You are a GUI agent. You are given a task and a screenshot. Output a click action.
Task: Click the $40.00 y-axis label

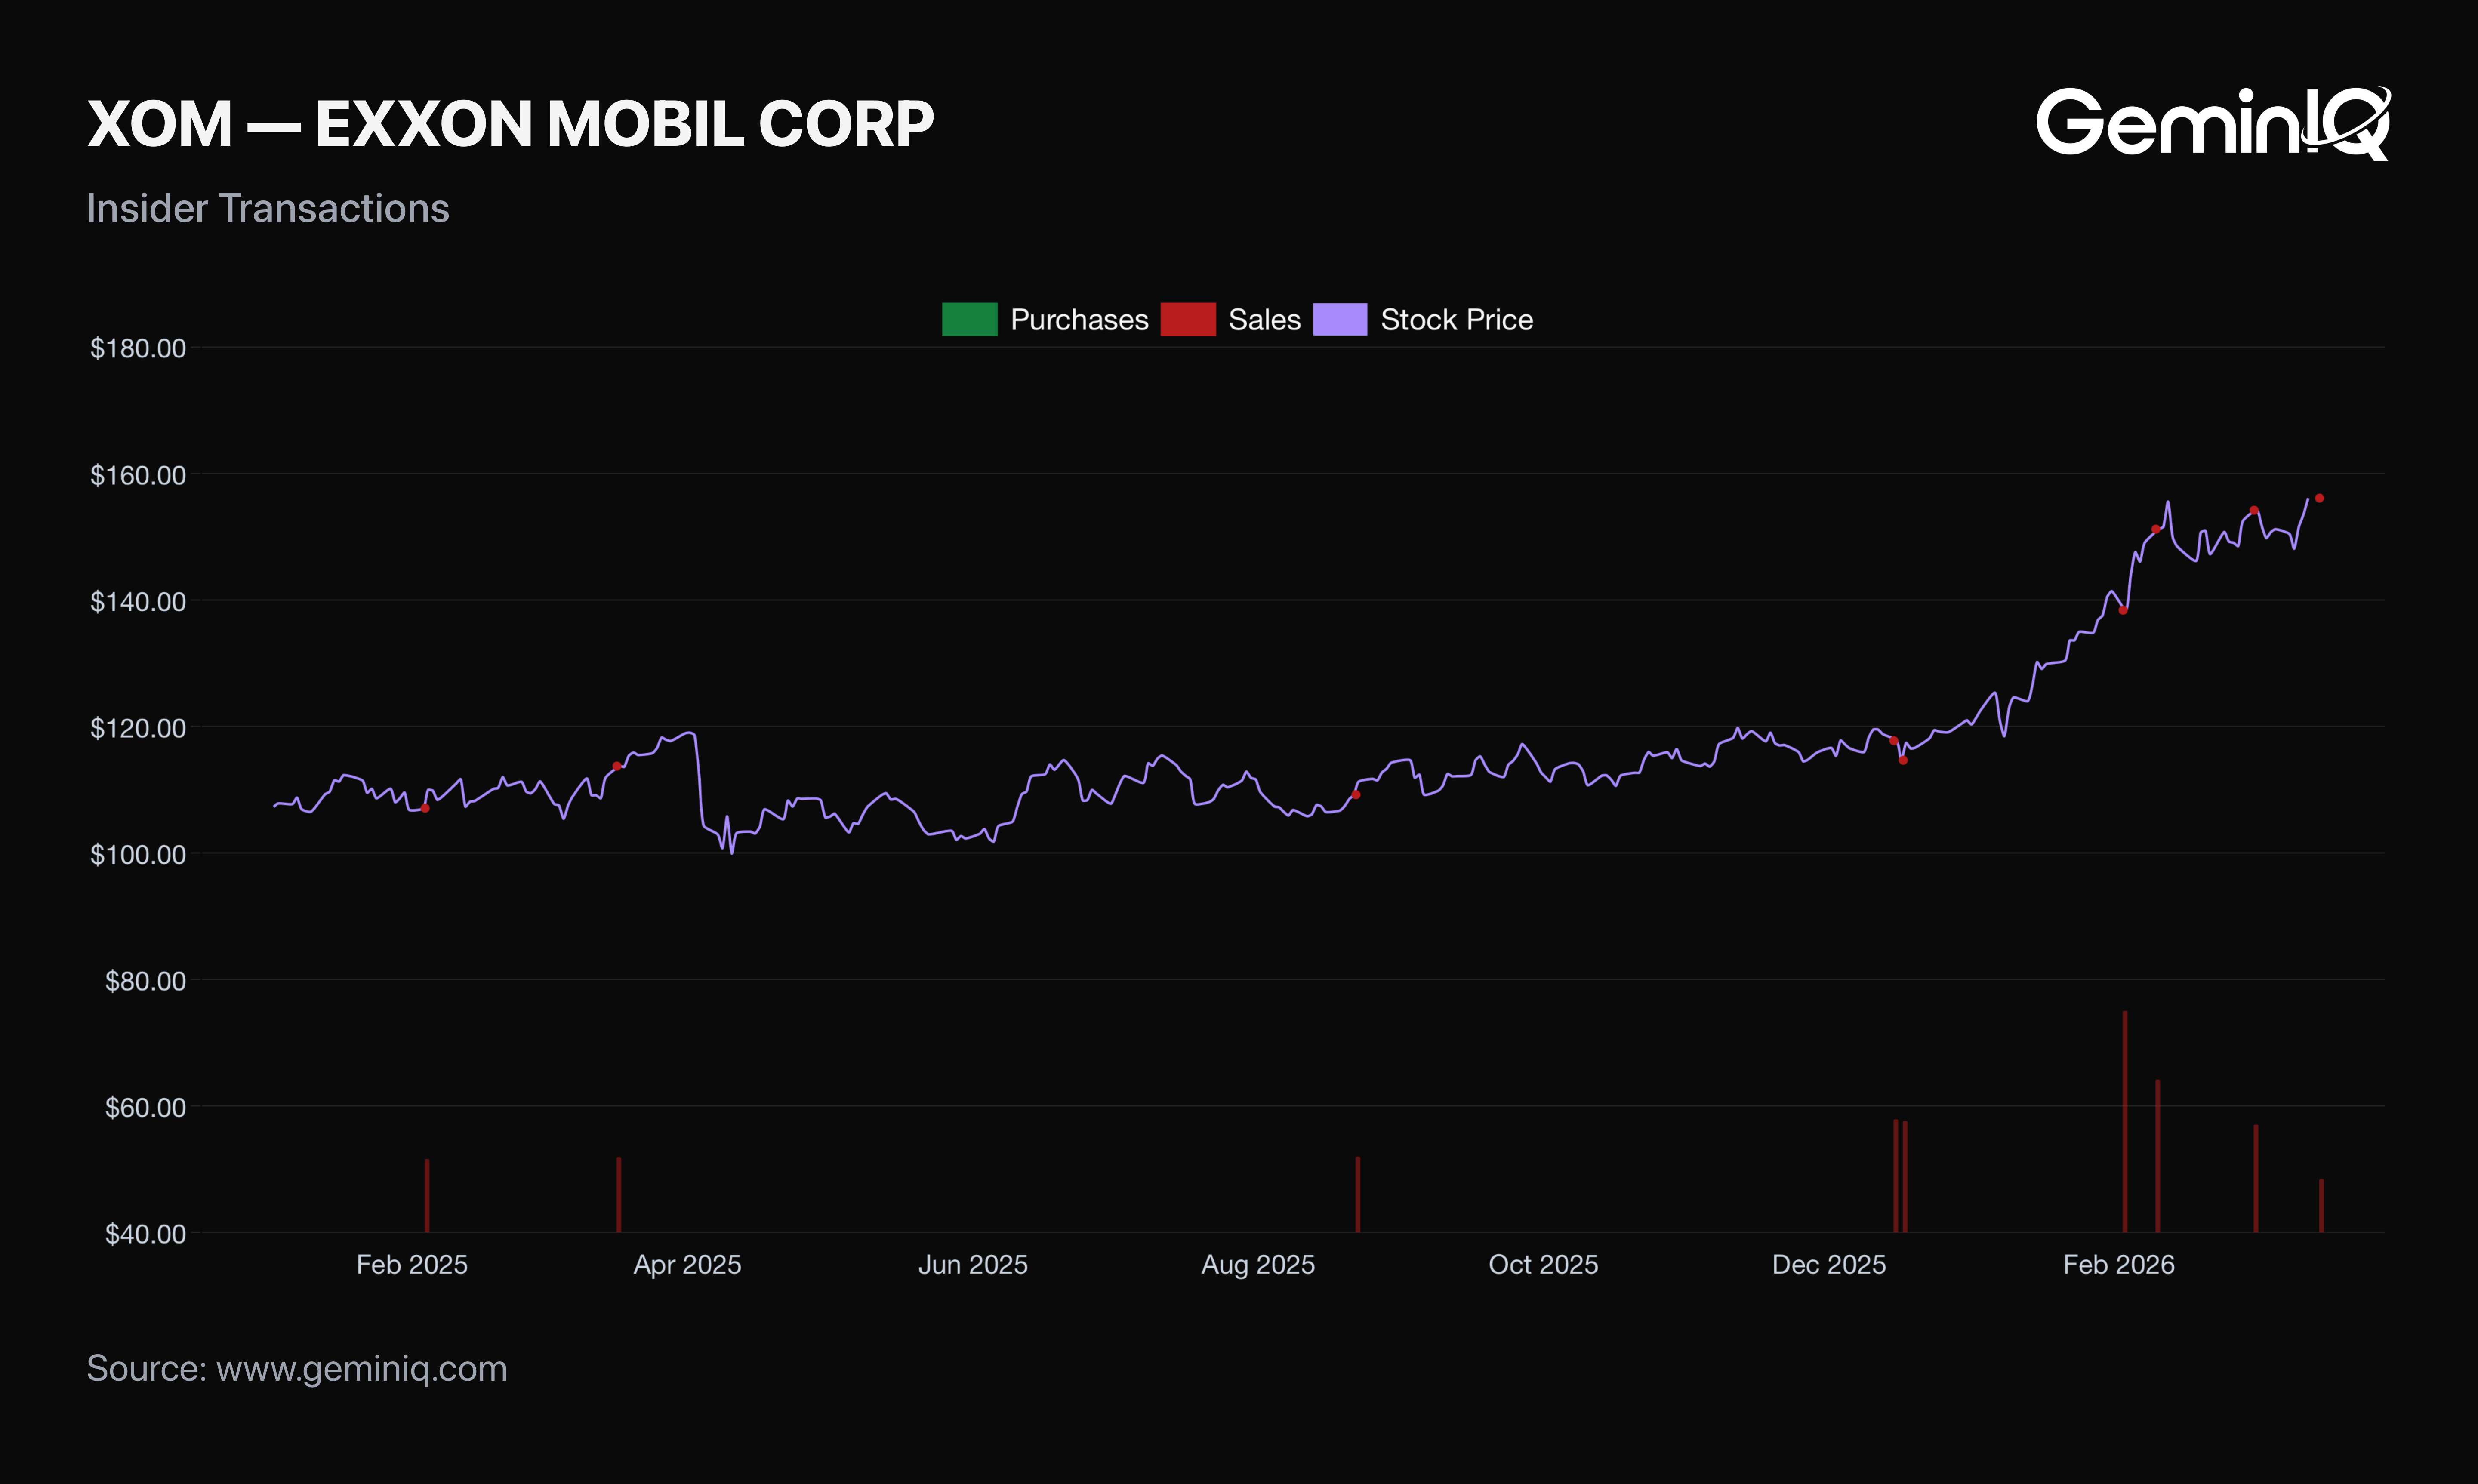pyautogui.click(x=146, y=1234)
